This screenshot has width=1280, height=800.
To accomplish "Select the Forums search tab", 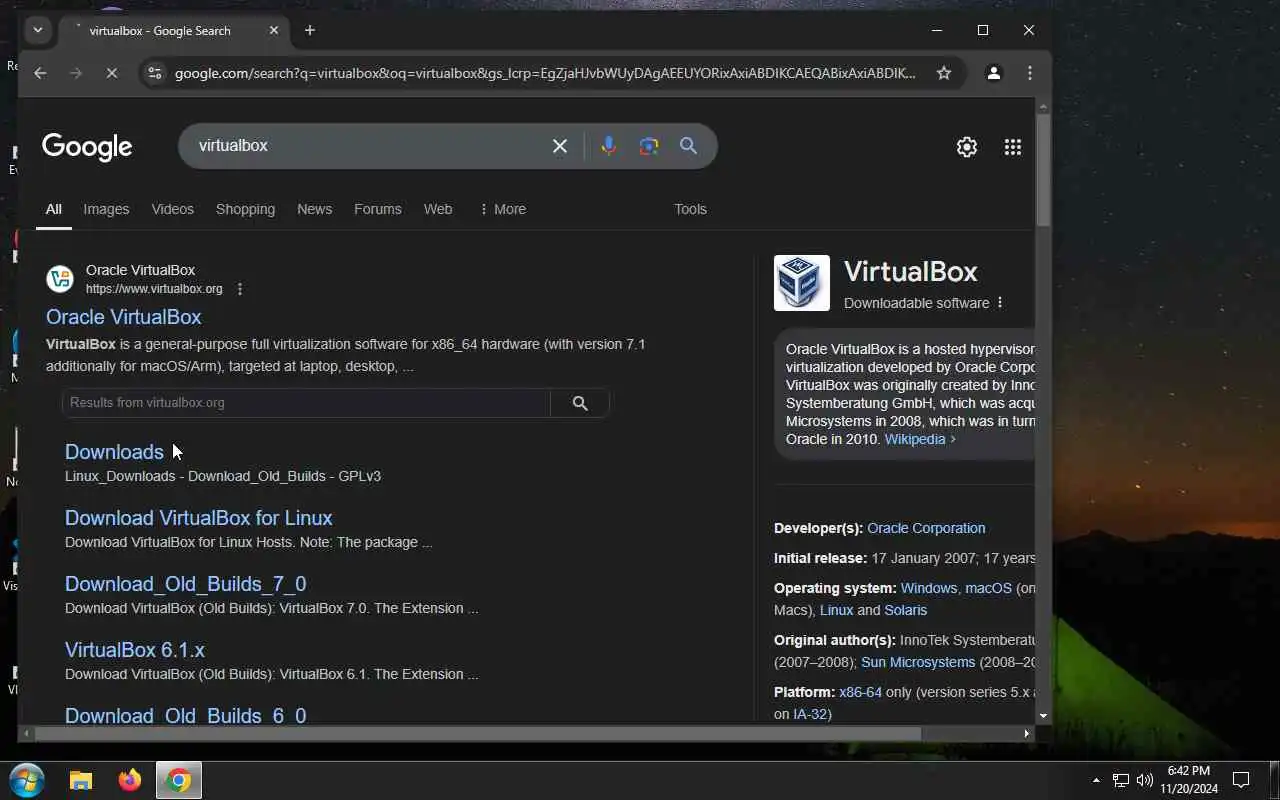I will [378, 209].
